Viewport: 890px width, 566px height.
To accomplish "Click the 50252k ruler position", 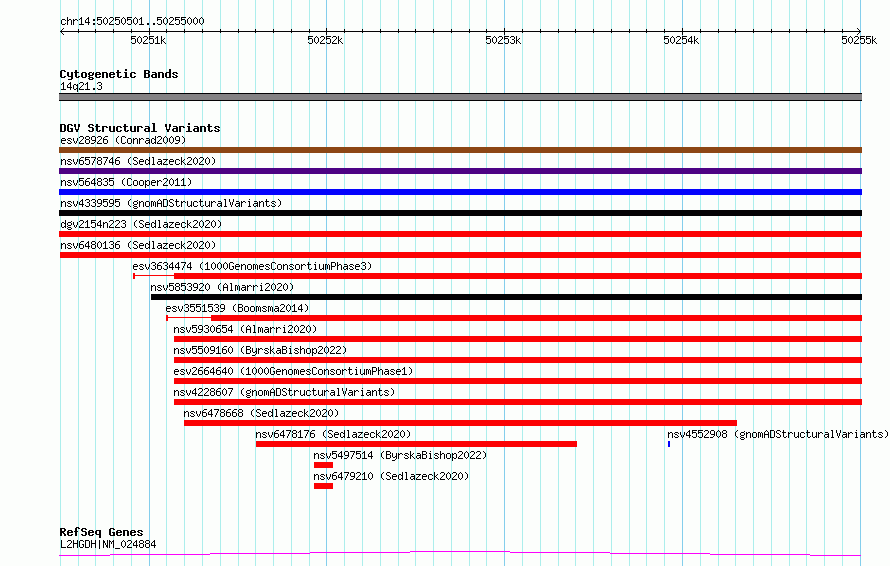I will tap(325, 40).
